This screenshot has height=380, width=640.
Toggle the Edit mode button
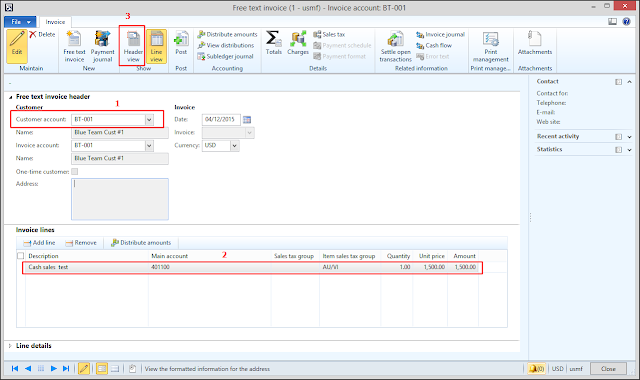17,46
